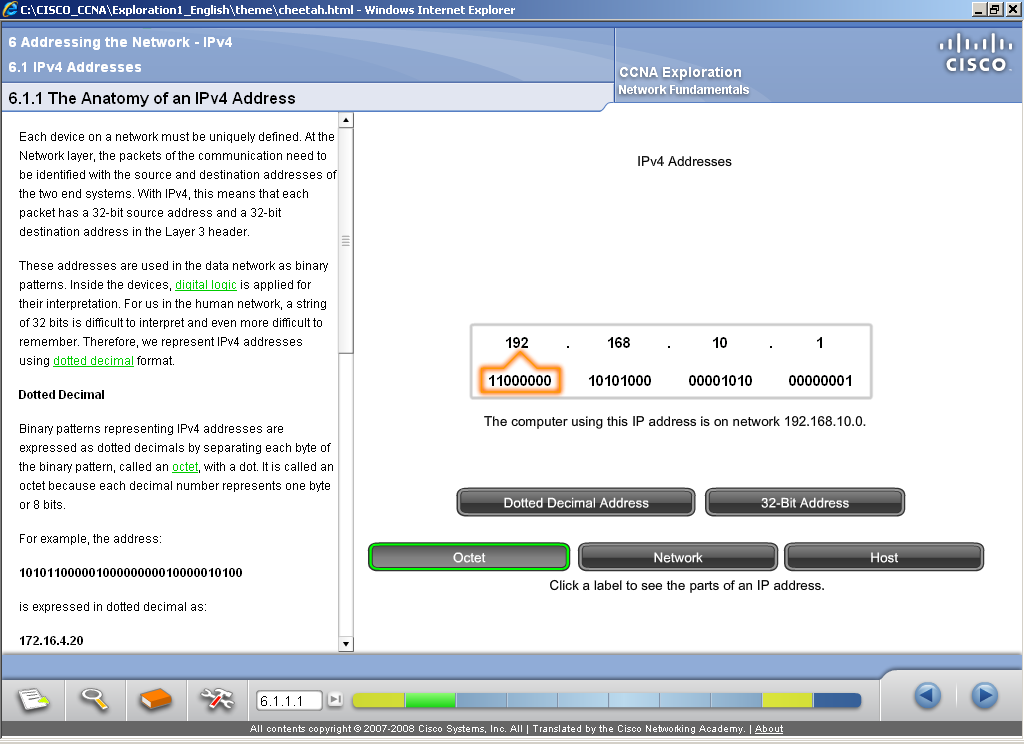Click the Cisco logo
This screenshot has width=1024, height=744.
[x=976, y=53]
